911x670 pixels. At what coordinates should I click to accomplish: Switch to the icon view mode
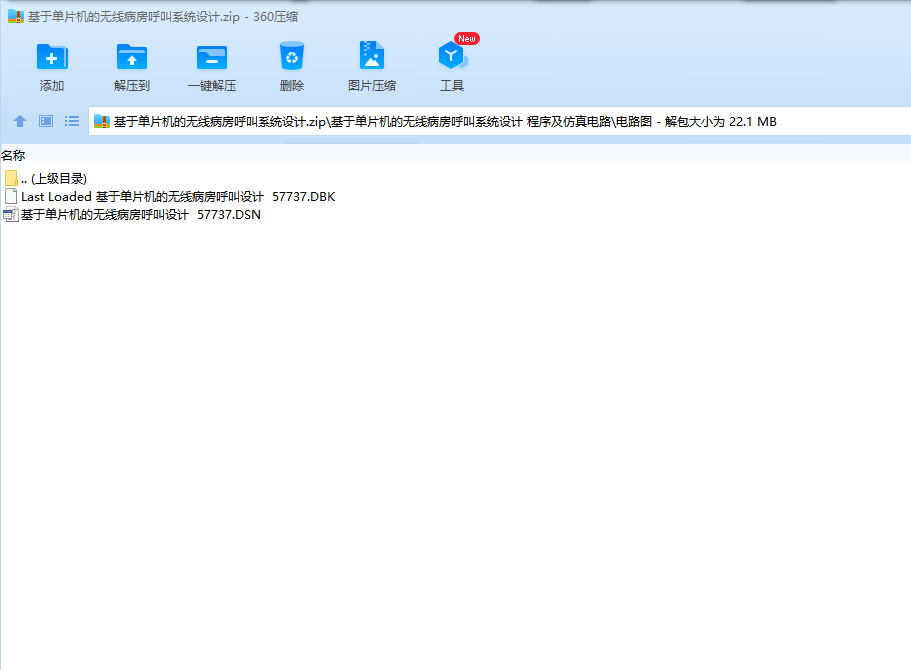click(x=46, y=121)
